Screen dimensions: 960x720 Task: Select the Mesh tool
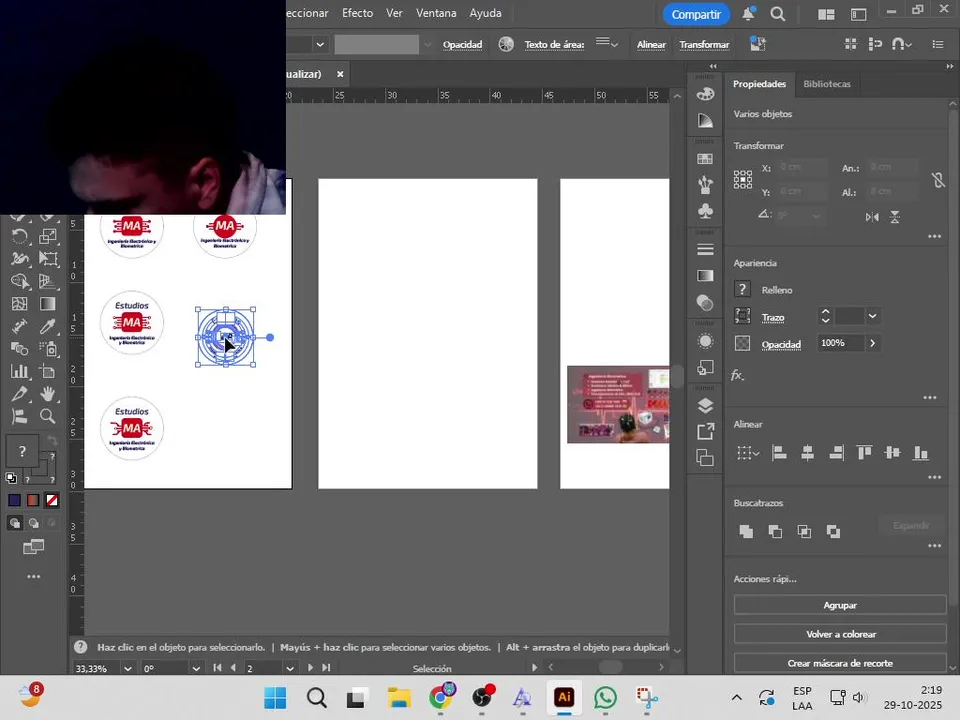[x=20, y=304]
